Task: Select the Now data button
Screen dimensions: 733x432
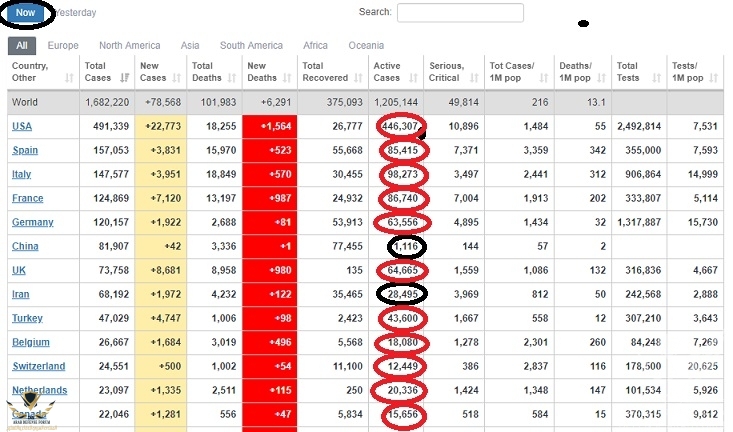Action: click(x=25, y=14)
